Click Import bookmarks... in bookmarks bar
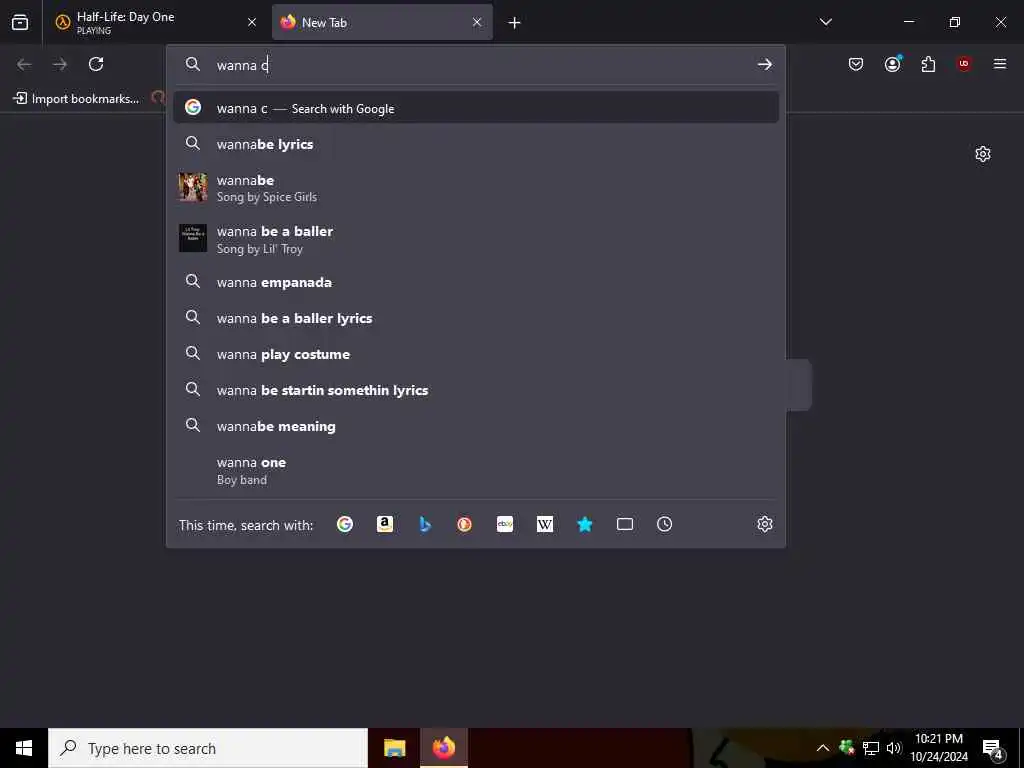The height and width of the screenshot is (768, 1024). 76,99
